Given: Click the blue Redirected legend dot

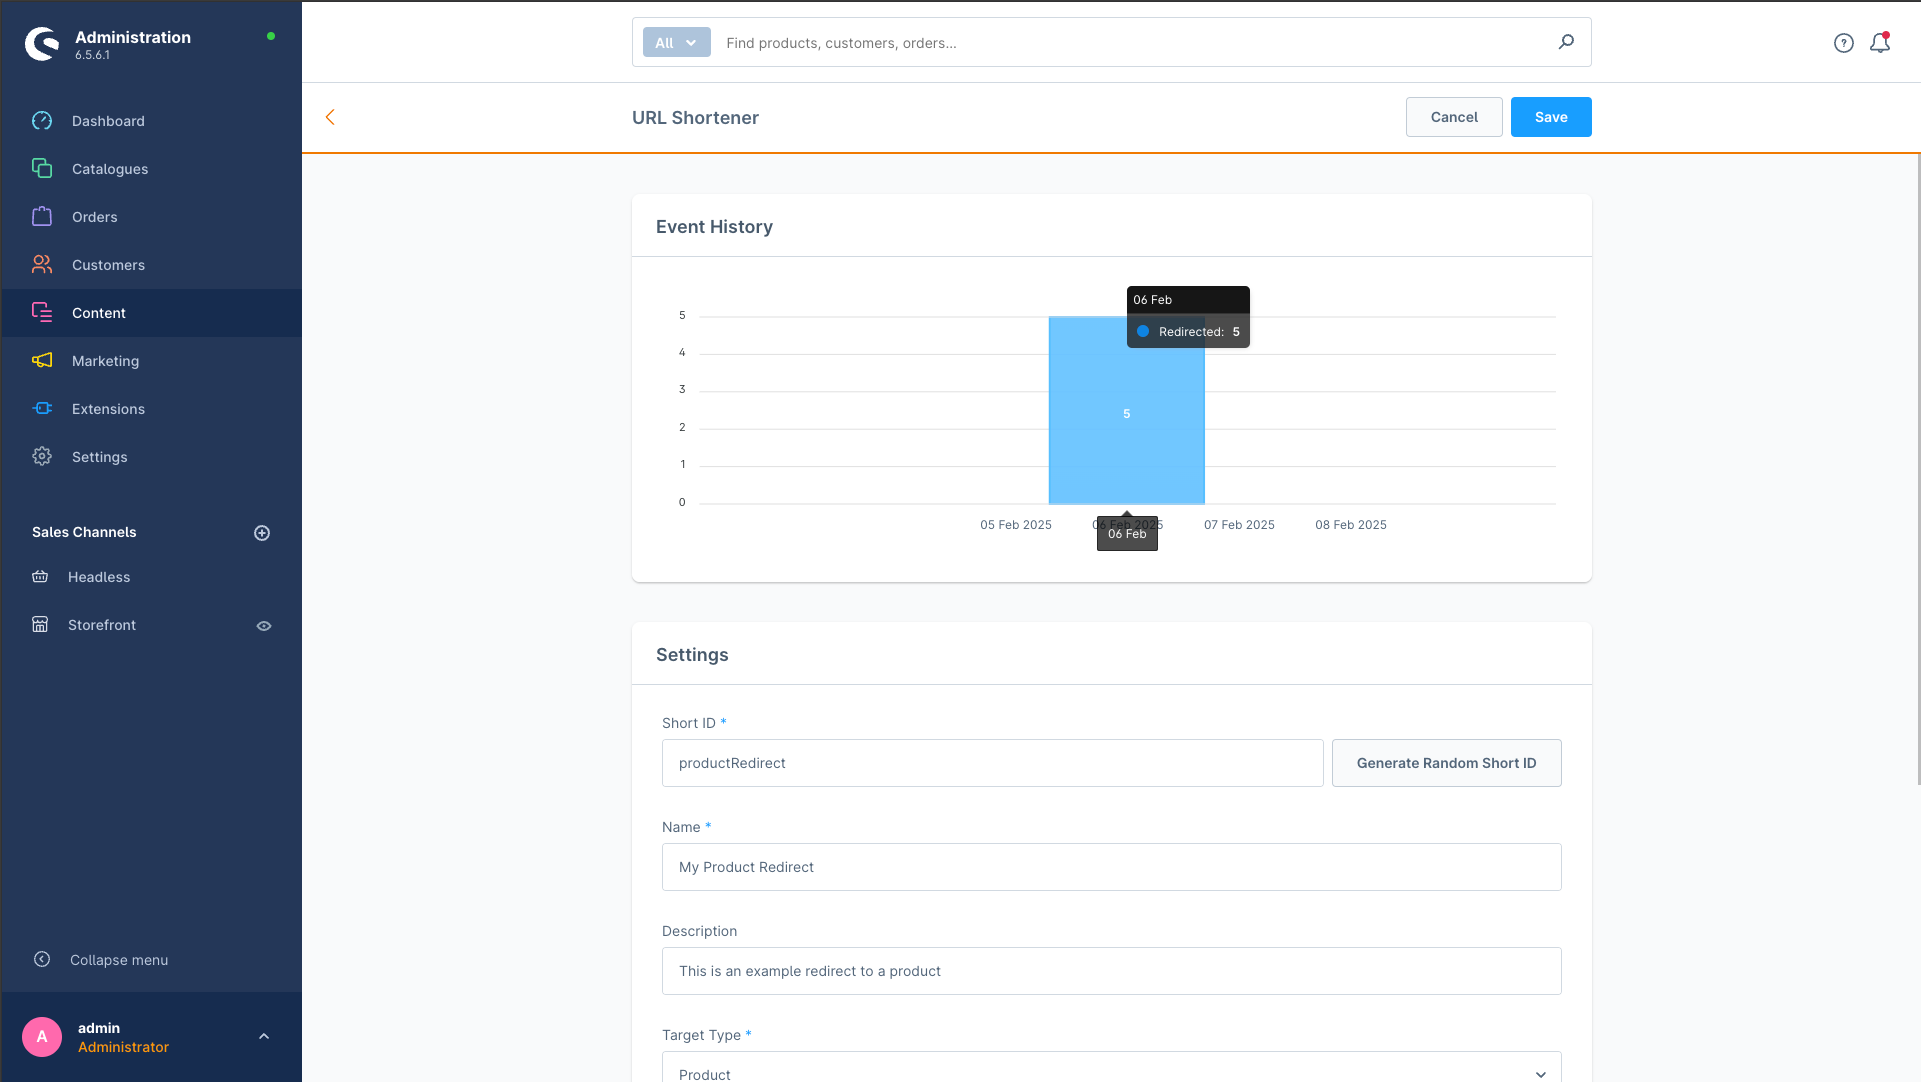Looking at the screenshot, I should click(x=1143, y=331).
